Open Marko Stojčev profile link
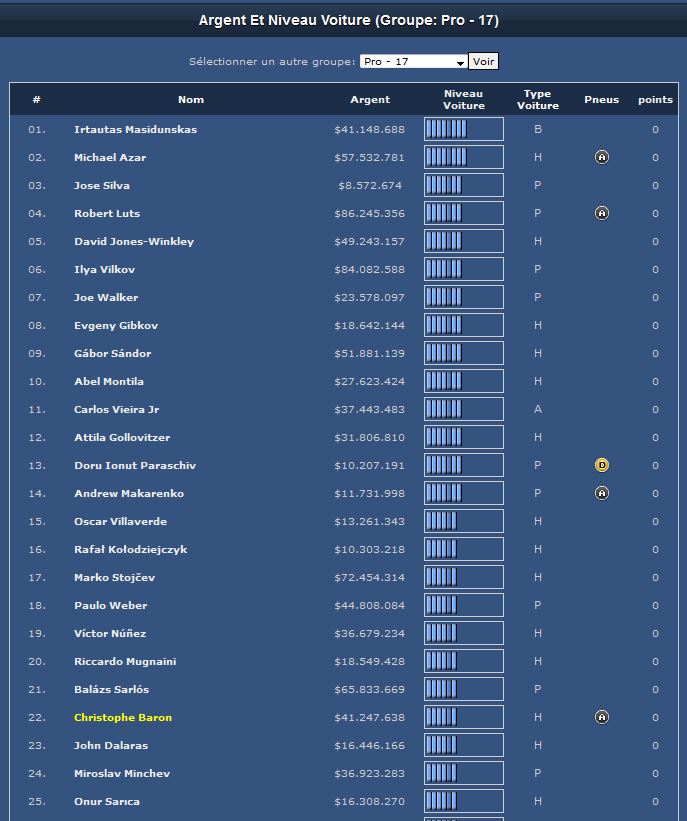 (x=114, y=577)
